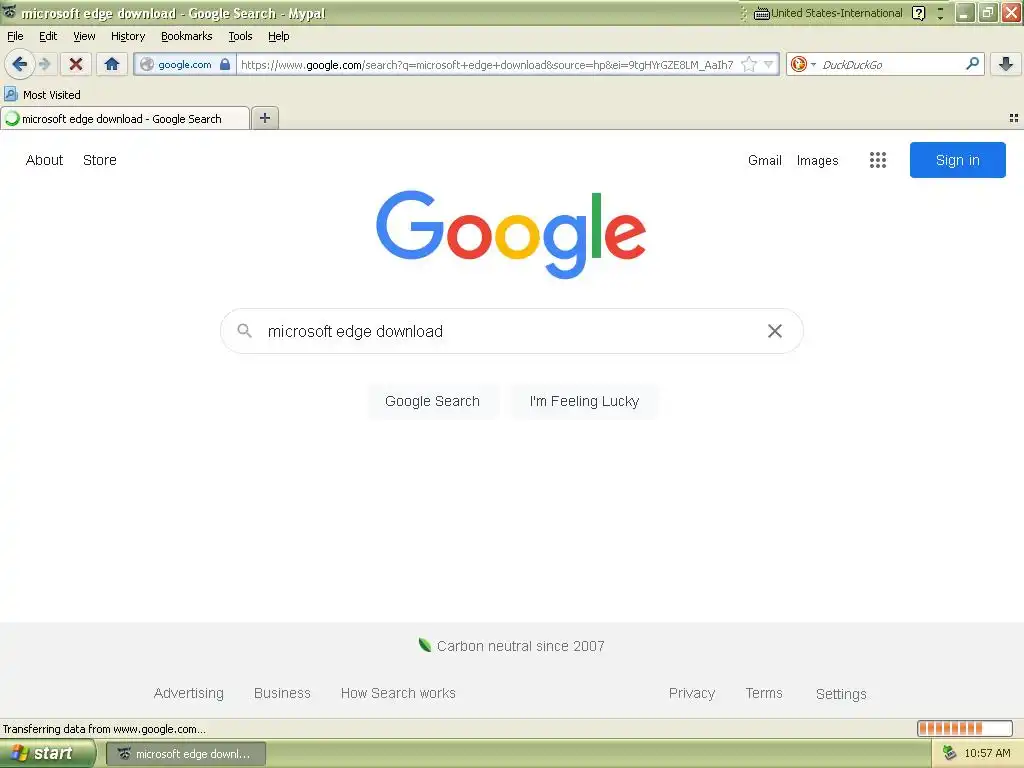Open the Bookmarks menu
Image resolution: width=1024 pixels, height=768 pixels.
pos(187,36)
